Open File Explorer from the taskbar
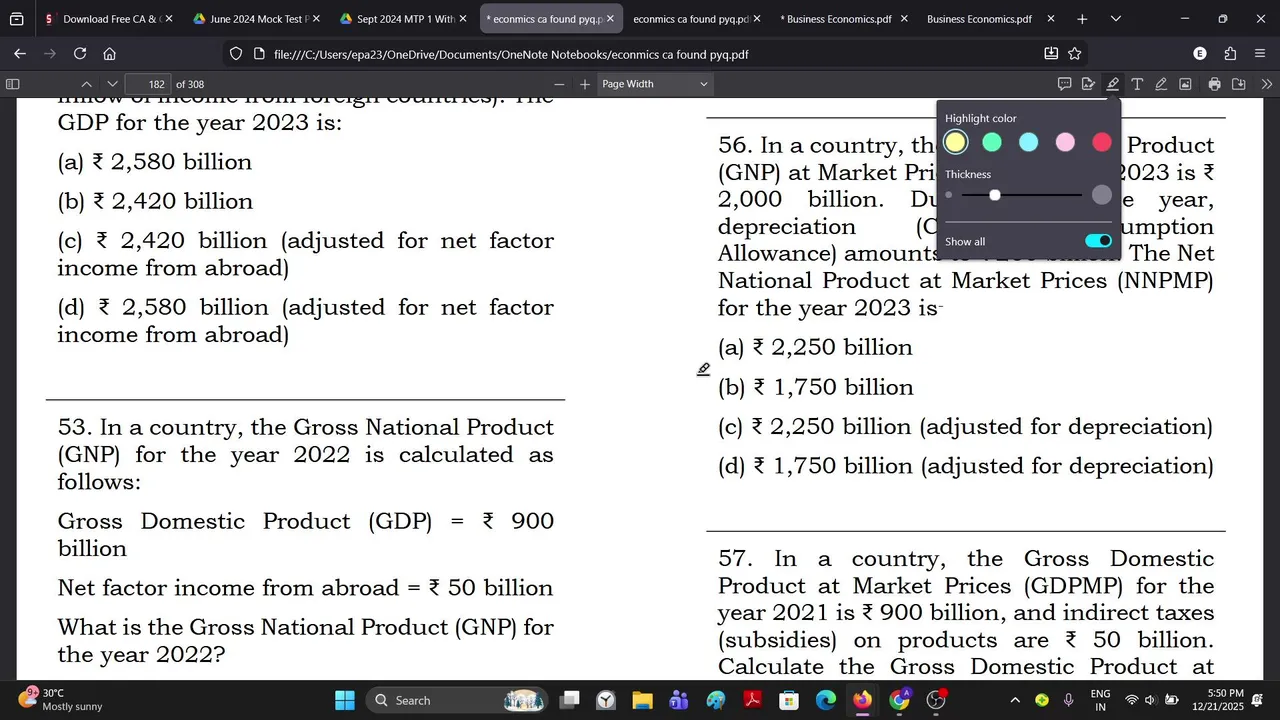 point(642,700)
